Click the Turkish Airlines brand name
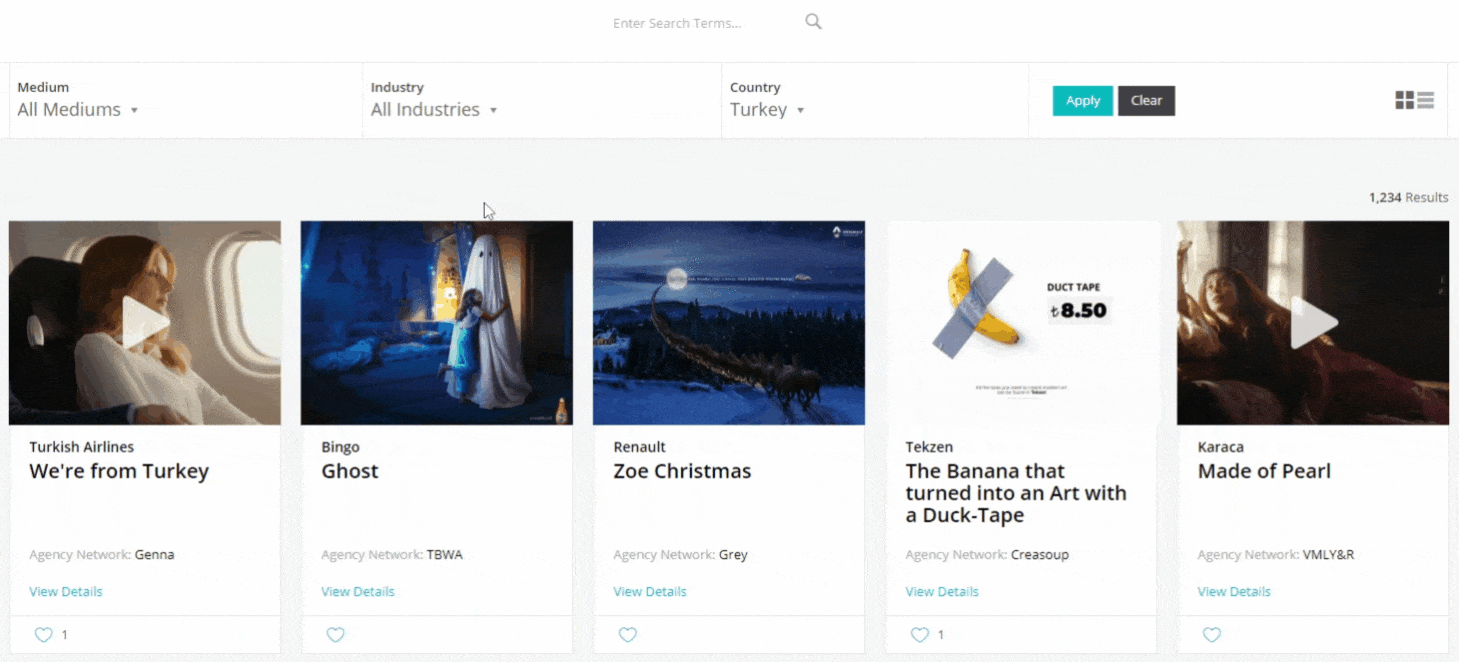This screenshot has width=1459, height=662. pos(81,447)
